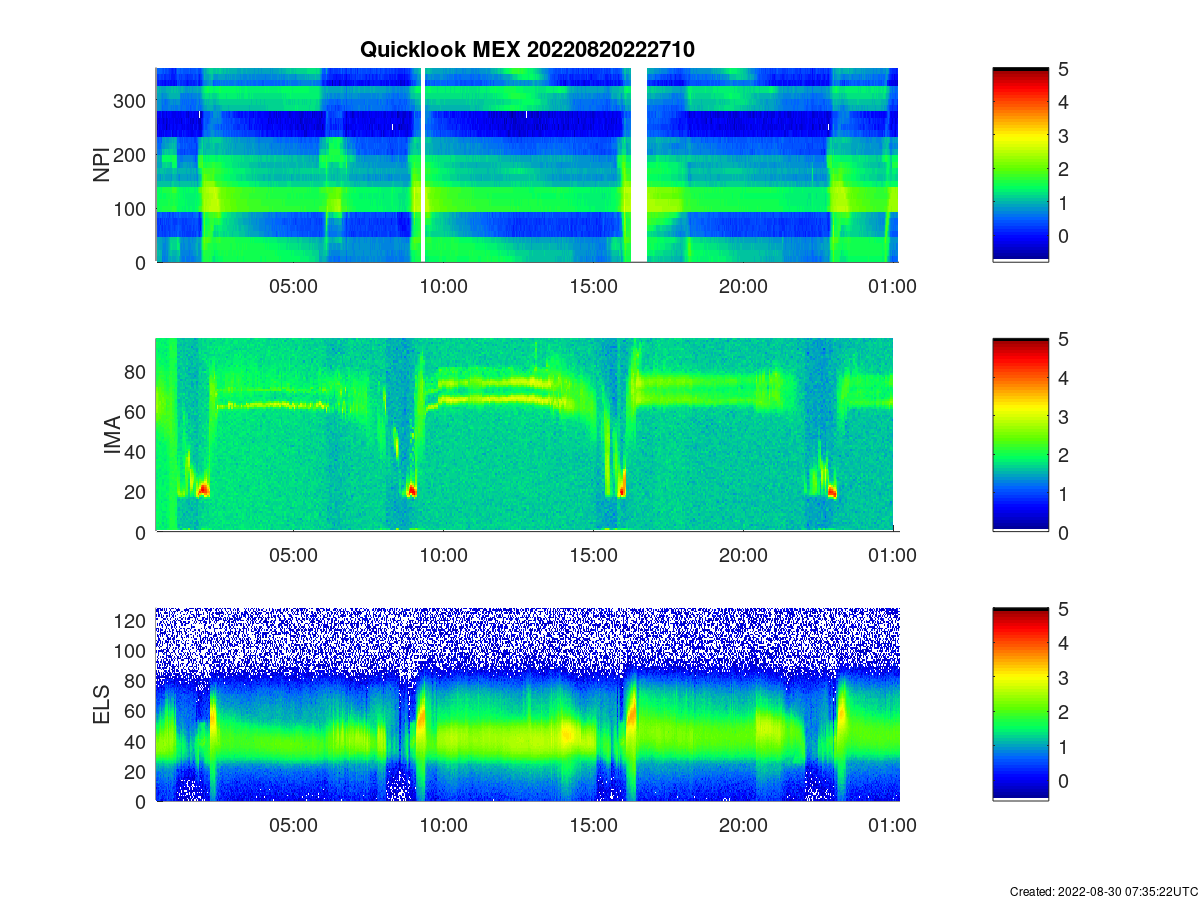Click the 40 tick on the ELS y-axis
The width and height of the screenshot is (1200, 900).
tap(136, 741)
